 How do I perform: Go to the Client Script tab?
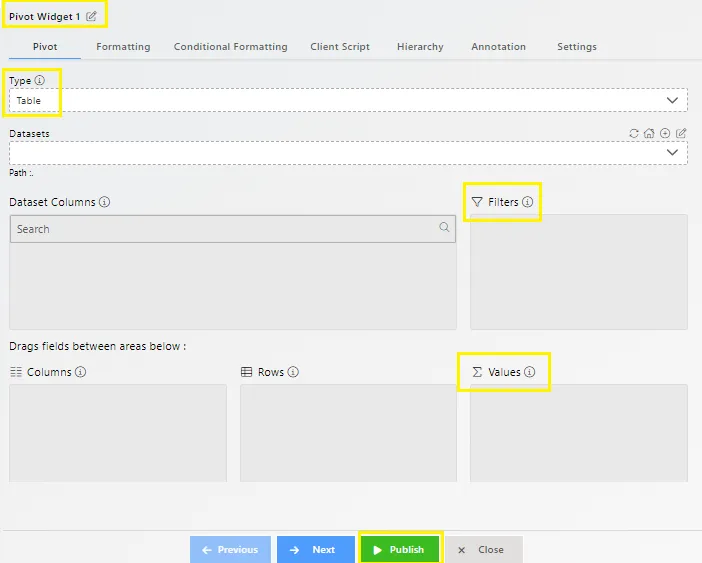[340, 47]
